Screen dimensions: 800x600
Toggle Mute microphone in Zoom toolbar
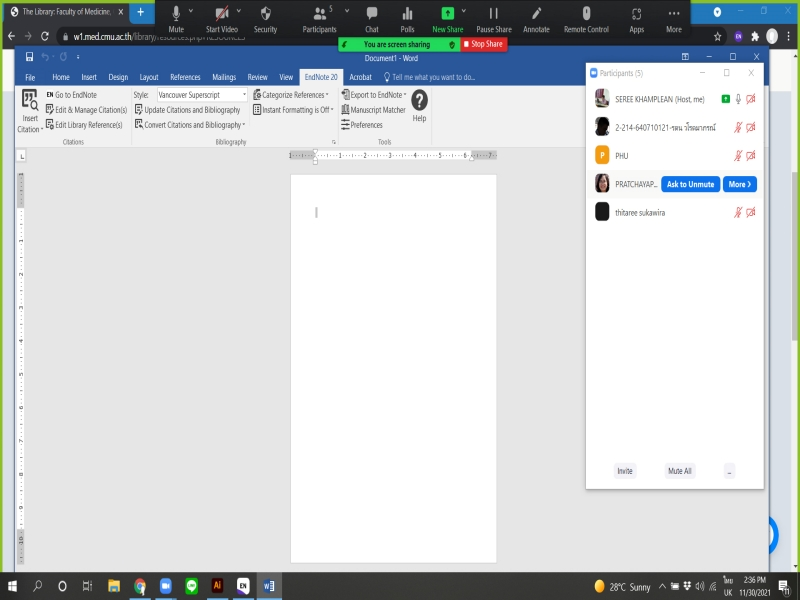[x=176, y=15]
